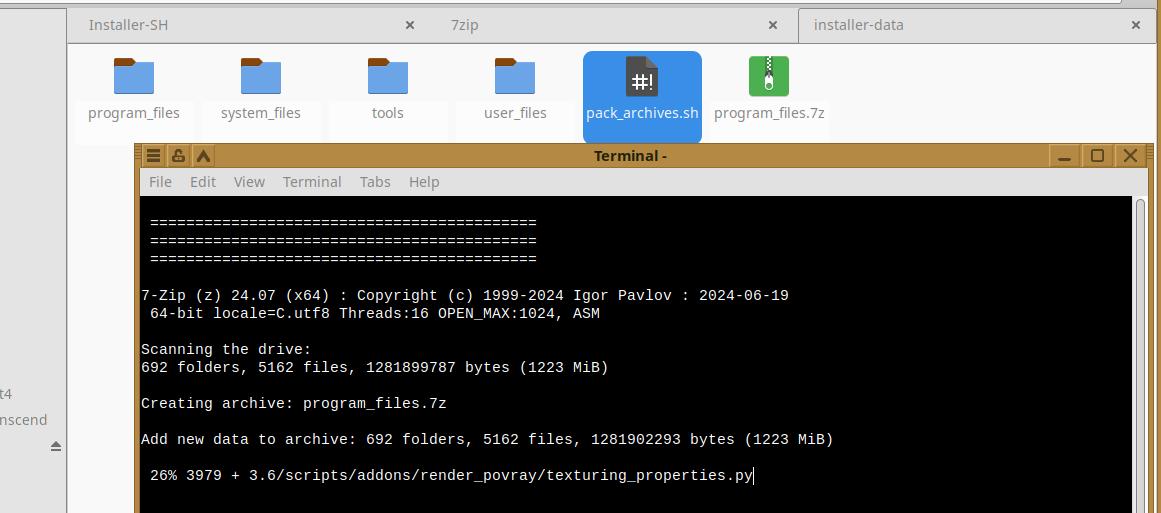Close the installer-data tab
The image size is (1161, 513).
[1136, 25]
